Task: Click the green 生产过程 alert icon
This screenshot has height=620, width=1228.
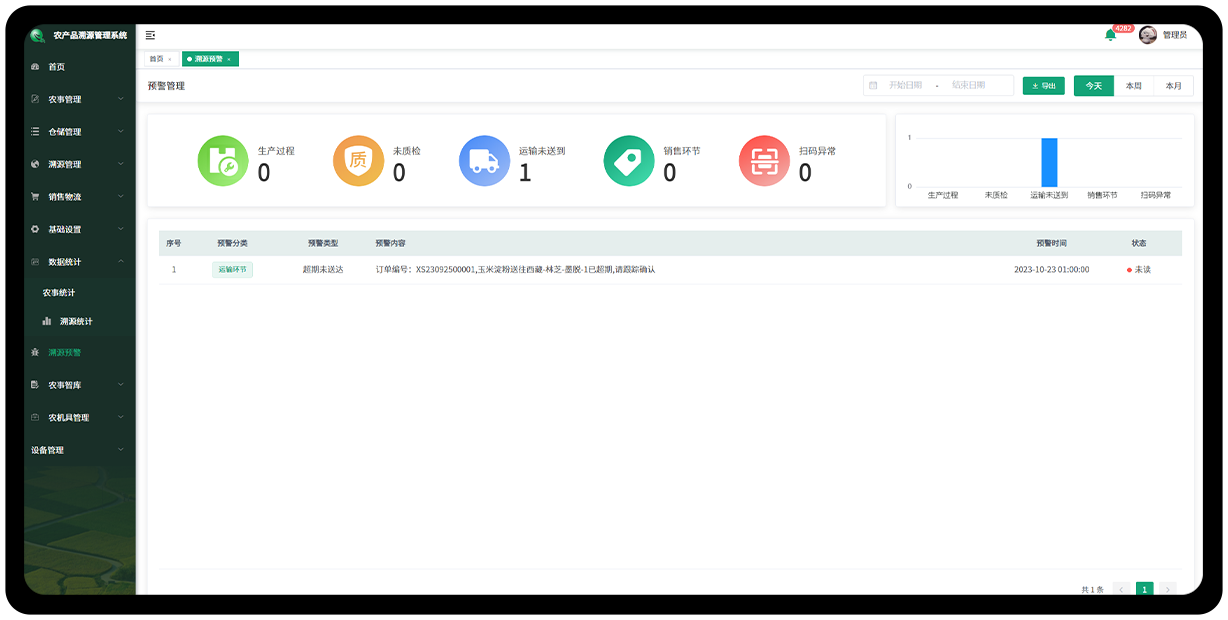Action: pos(222,161)
